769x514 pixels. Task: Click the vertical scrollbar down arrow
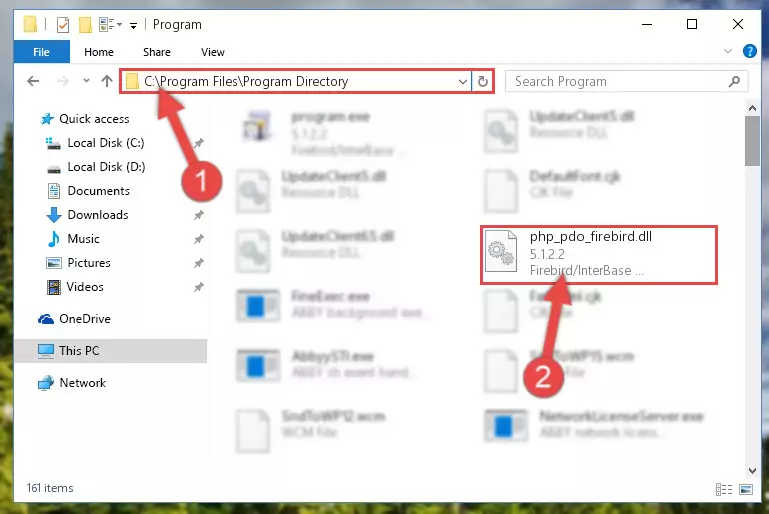(752, 471)
